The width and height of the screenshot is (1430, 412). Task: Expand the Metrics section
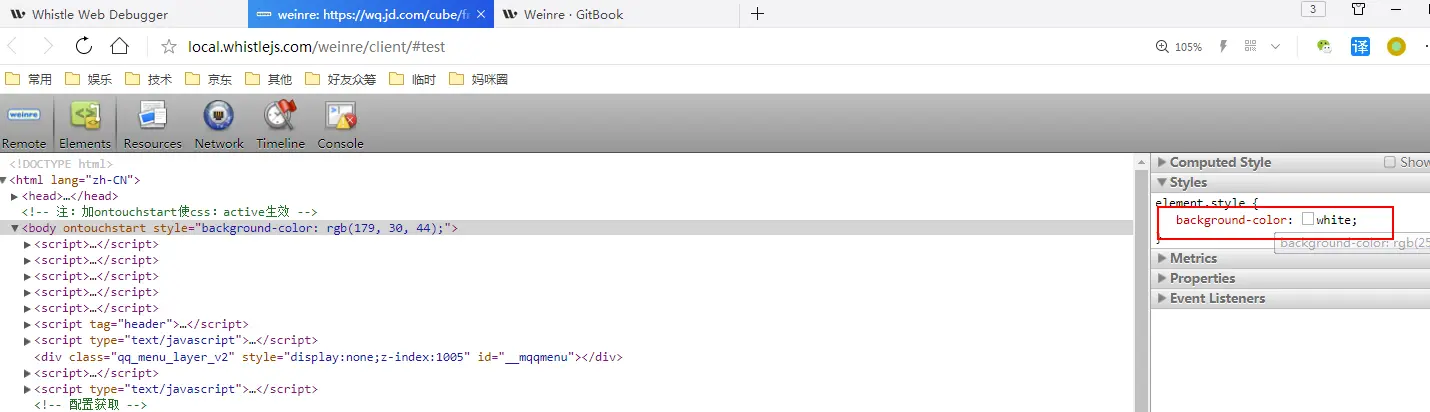click(1162, 258)
